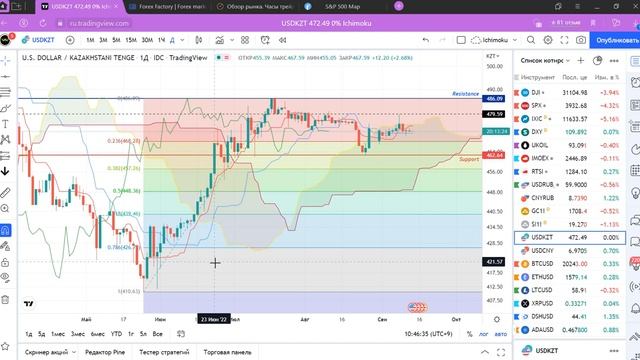Open chart settings gear in top toolbar
The height and width of the screenshot is (360, 640).
point(548,40)
